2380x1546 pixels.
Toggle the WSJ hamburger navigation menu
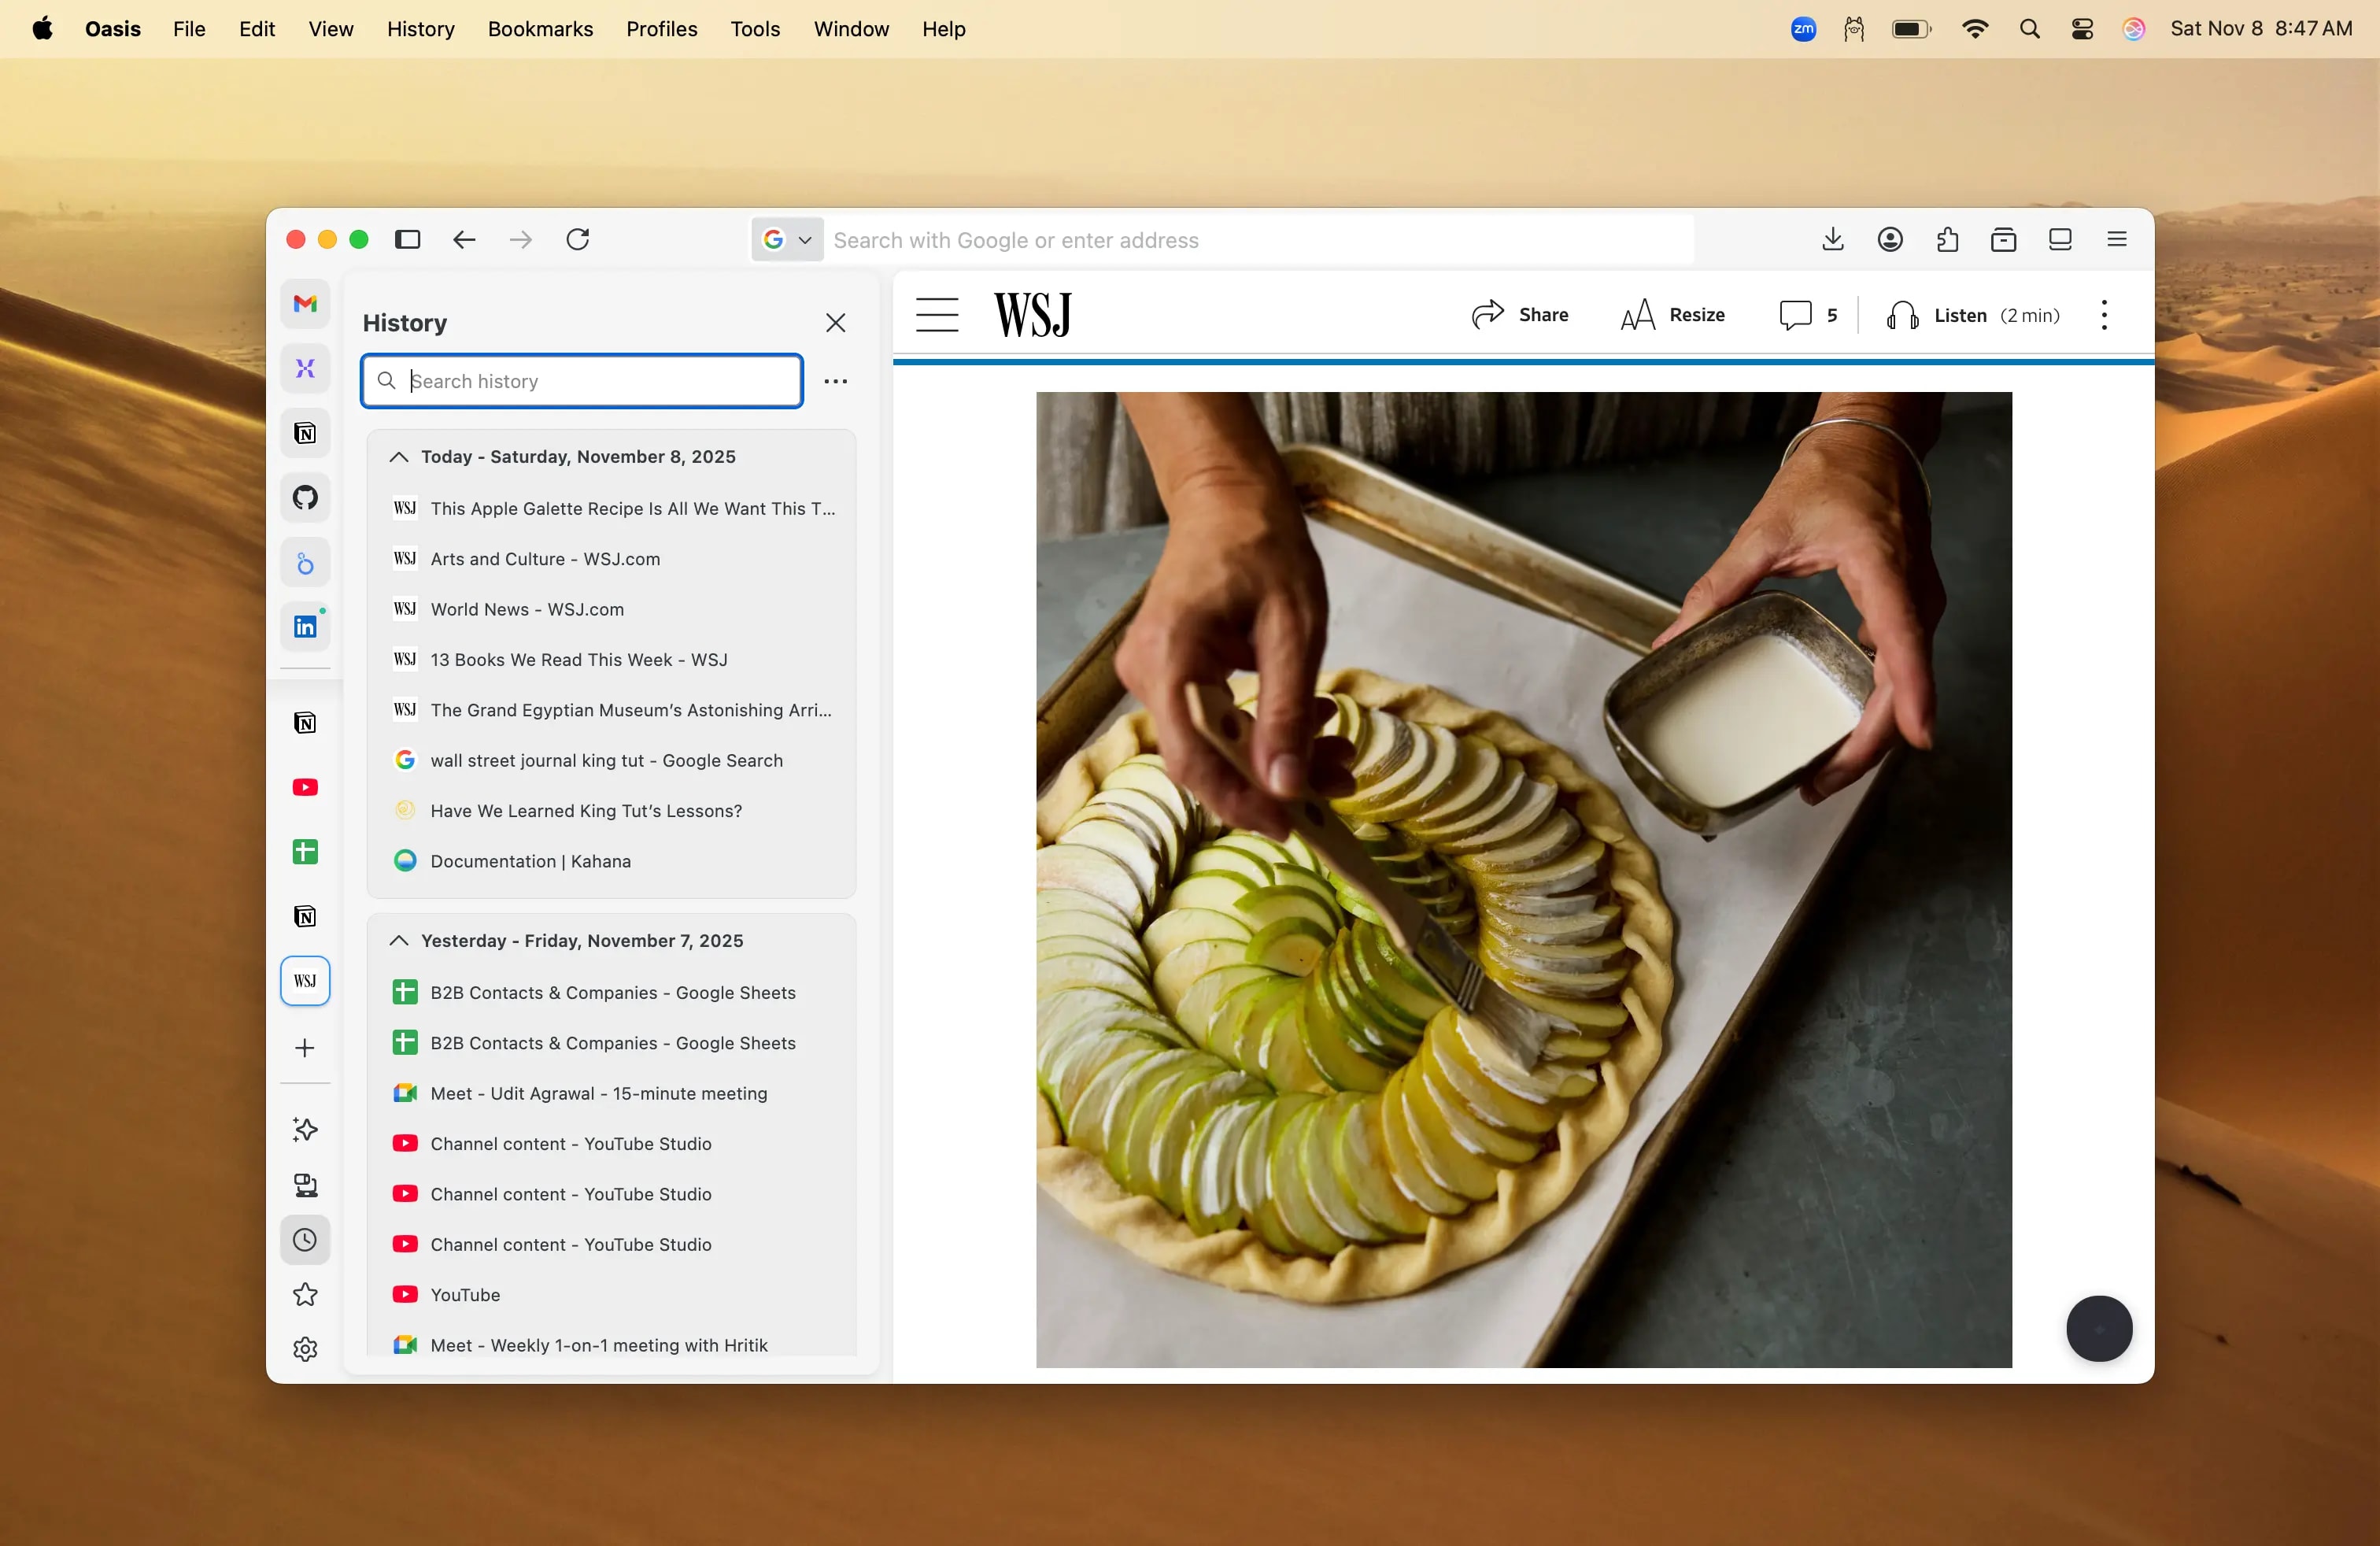[x=937, y=315]
